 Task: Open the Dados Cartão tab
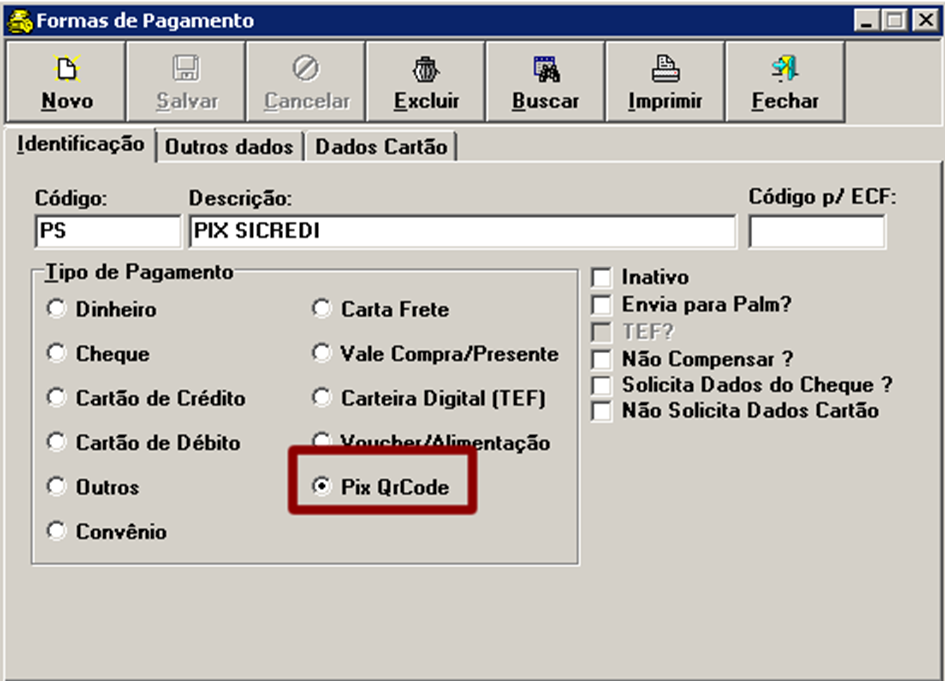[x=381, y=147]
